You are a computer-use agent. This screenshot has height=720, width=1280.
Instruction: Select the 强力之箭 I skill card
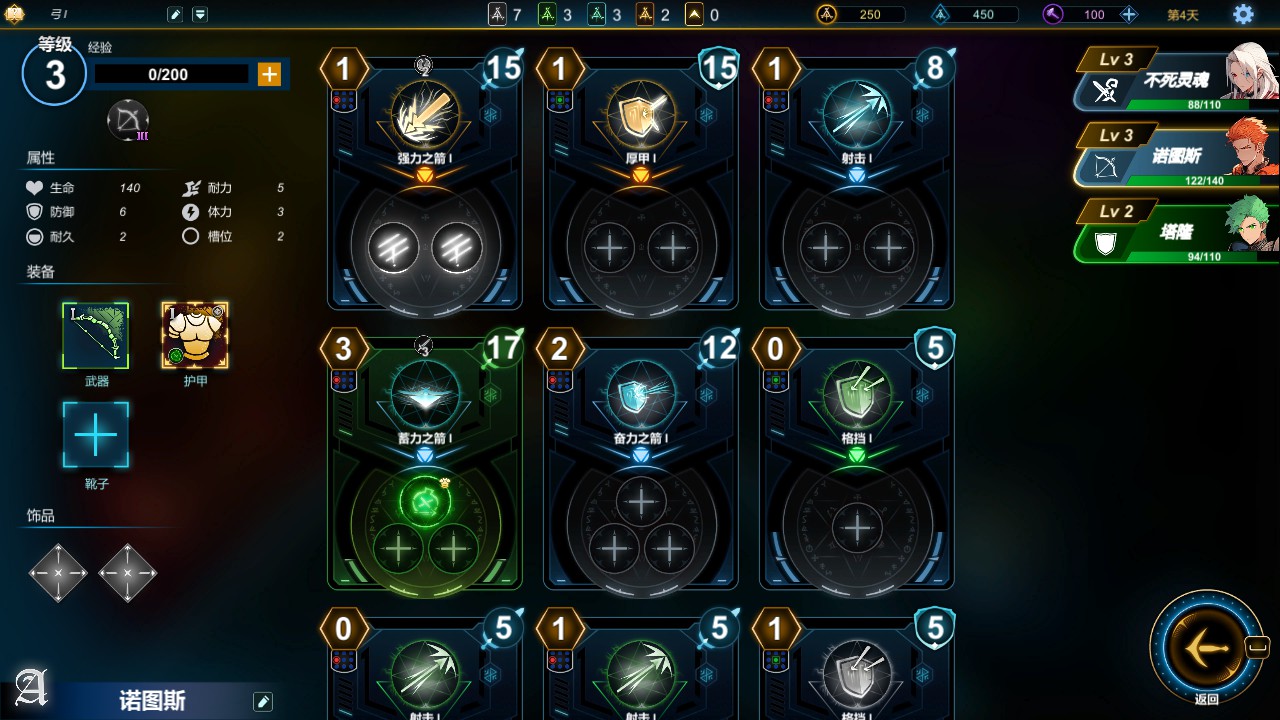pyautogui.click(x=425, y=180)
